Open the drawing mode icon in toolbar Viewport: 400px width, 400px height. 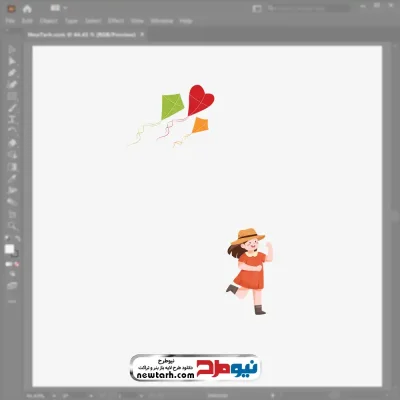[12, 274]
